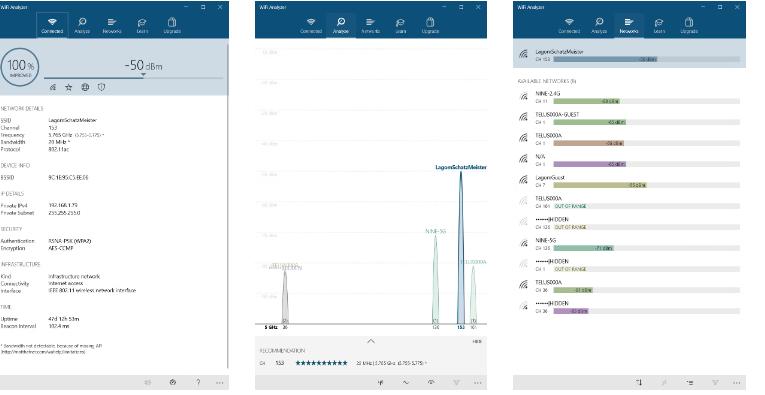Click wifi icon beside NINE-2.4G network
This screenshot has height=395, width=765.
coord(523,97)
